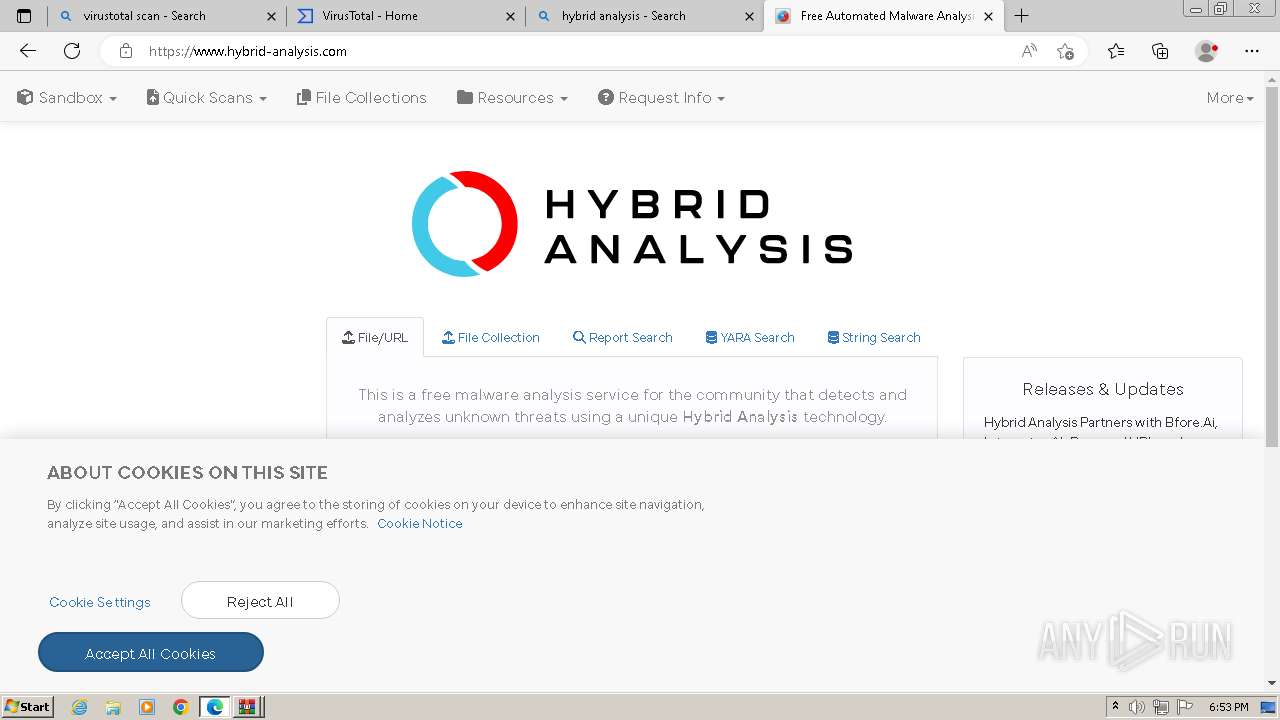This screenshot has width=1280, height=720.
Task: Open File Collections in the navbar
Action: (x=362, y=98)
